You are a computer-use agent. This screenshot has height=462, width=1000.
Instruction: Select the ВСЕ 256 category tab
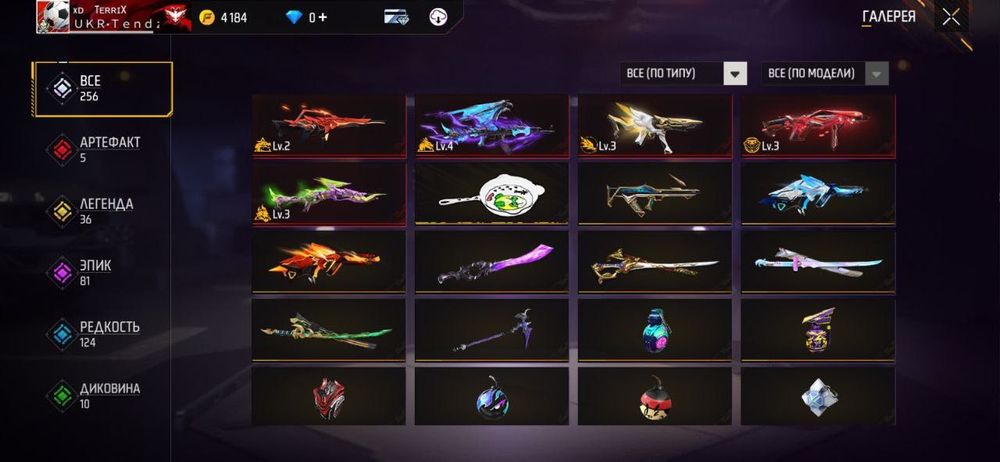tap(103, 89)
